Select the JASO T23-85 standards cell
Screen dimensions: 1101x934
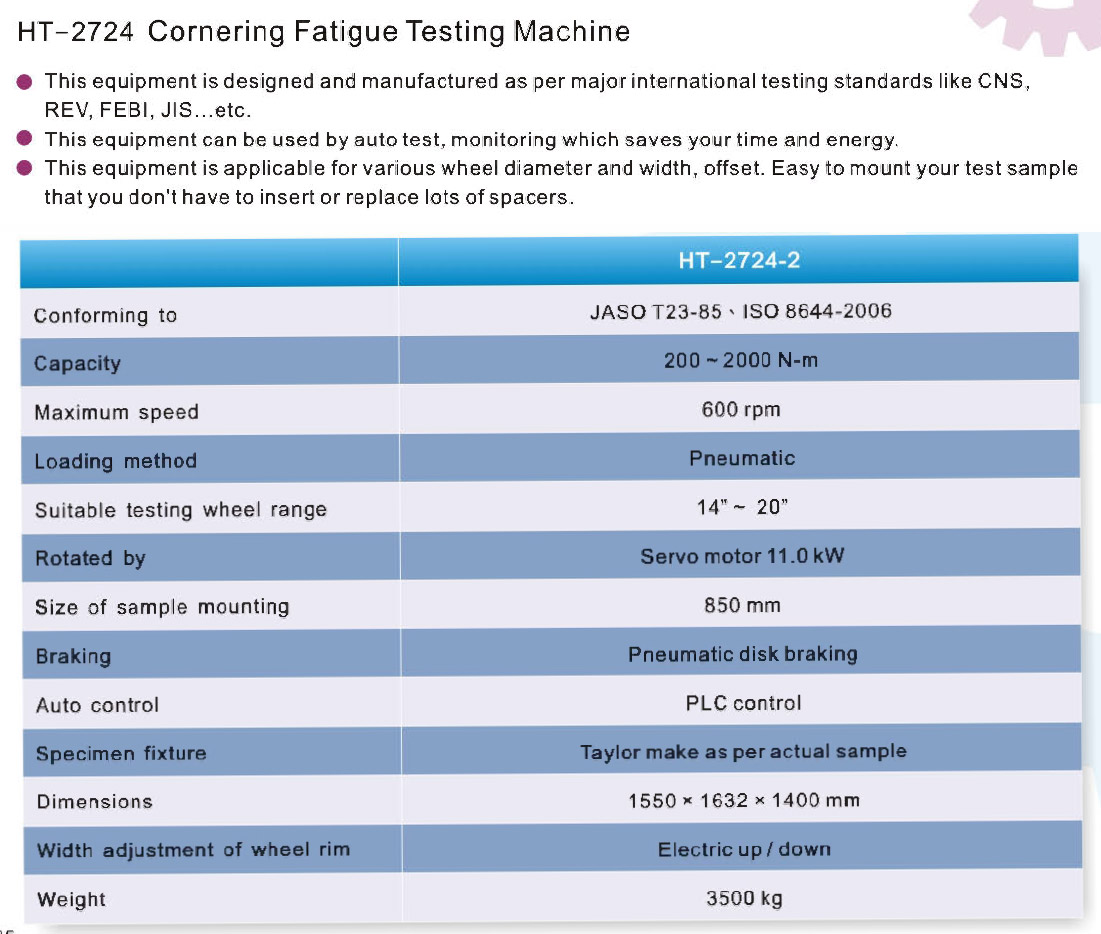tap(740, 311)
